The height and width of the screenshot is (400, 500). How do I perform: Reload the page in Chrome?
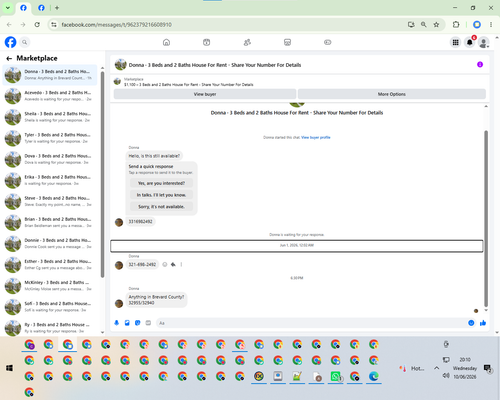pos(37,24)
